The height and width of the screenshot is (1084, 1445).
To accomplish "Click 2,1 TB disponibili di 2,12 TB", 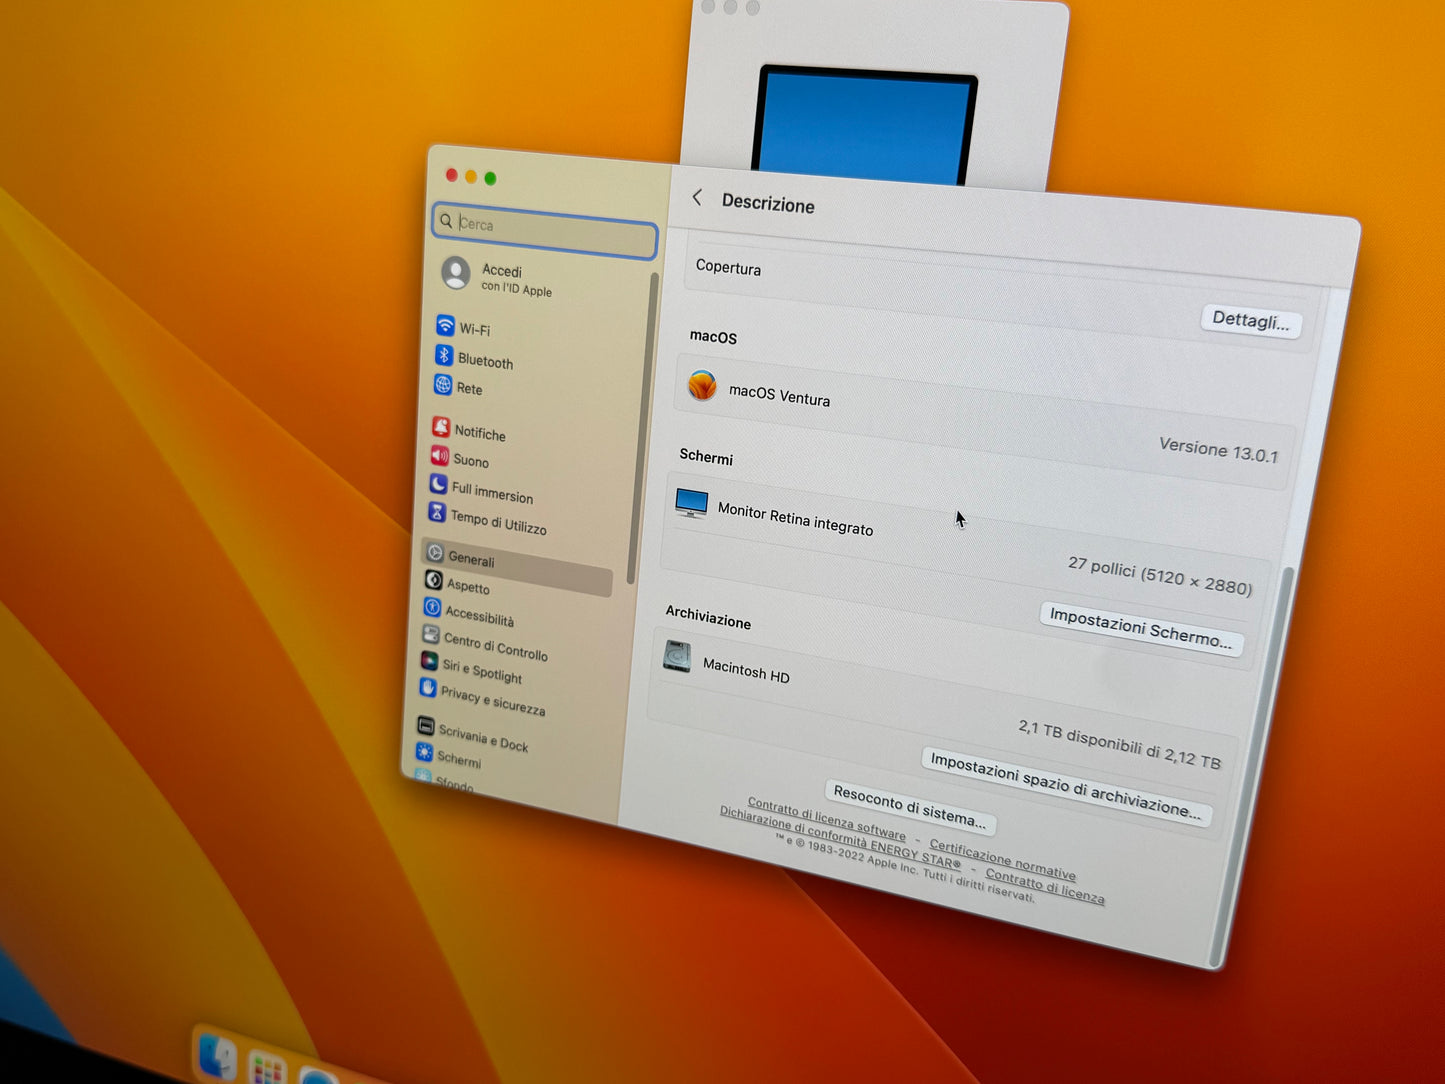I will (x=1119, y=744).
